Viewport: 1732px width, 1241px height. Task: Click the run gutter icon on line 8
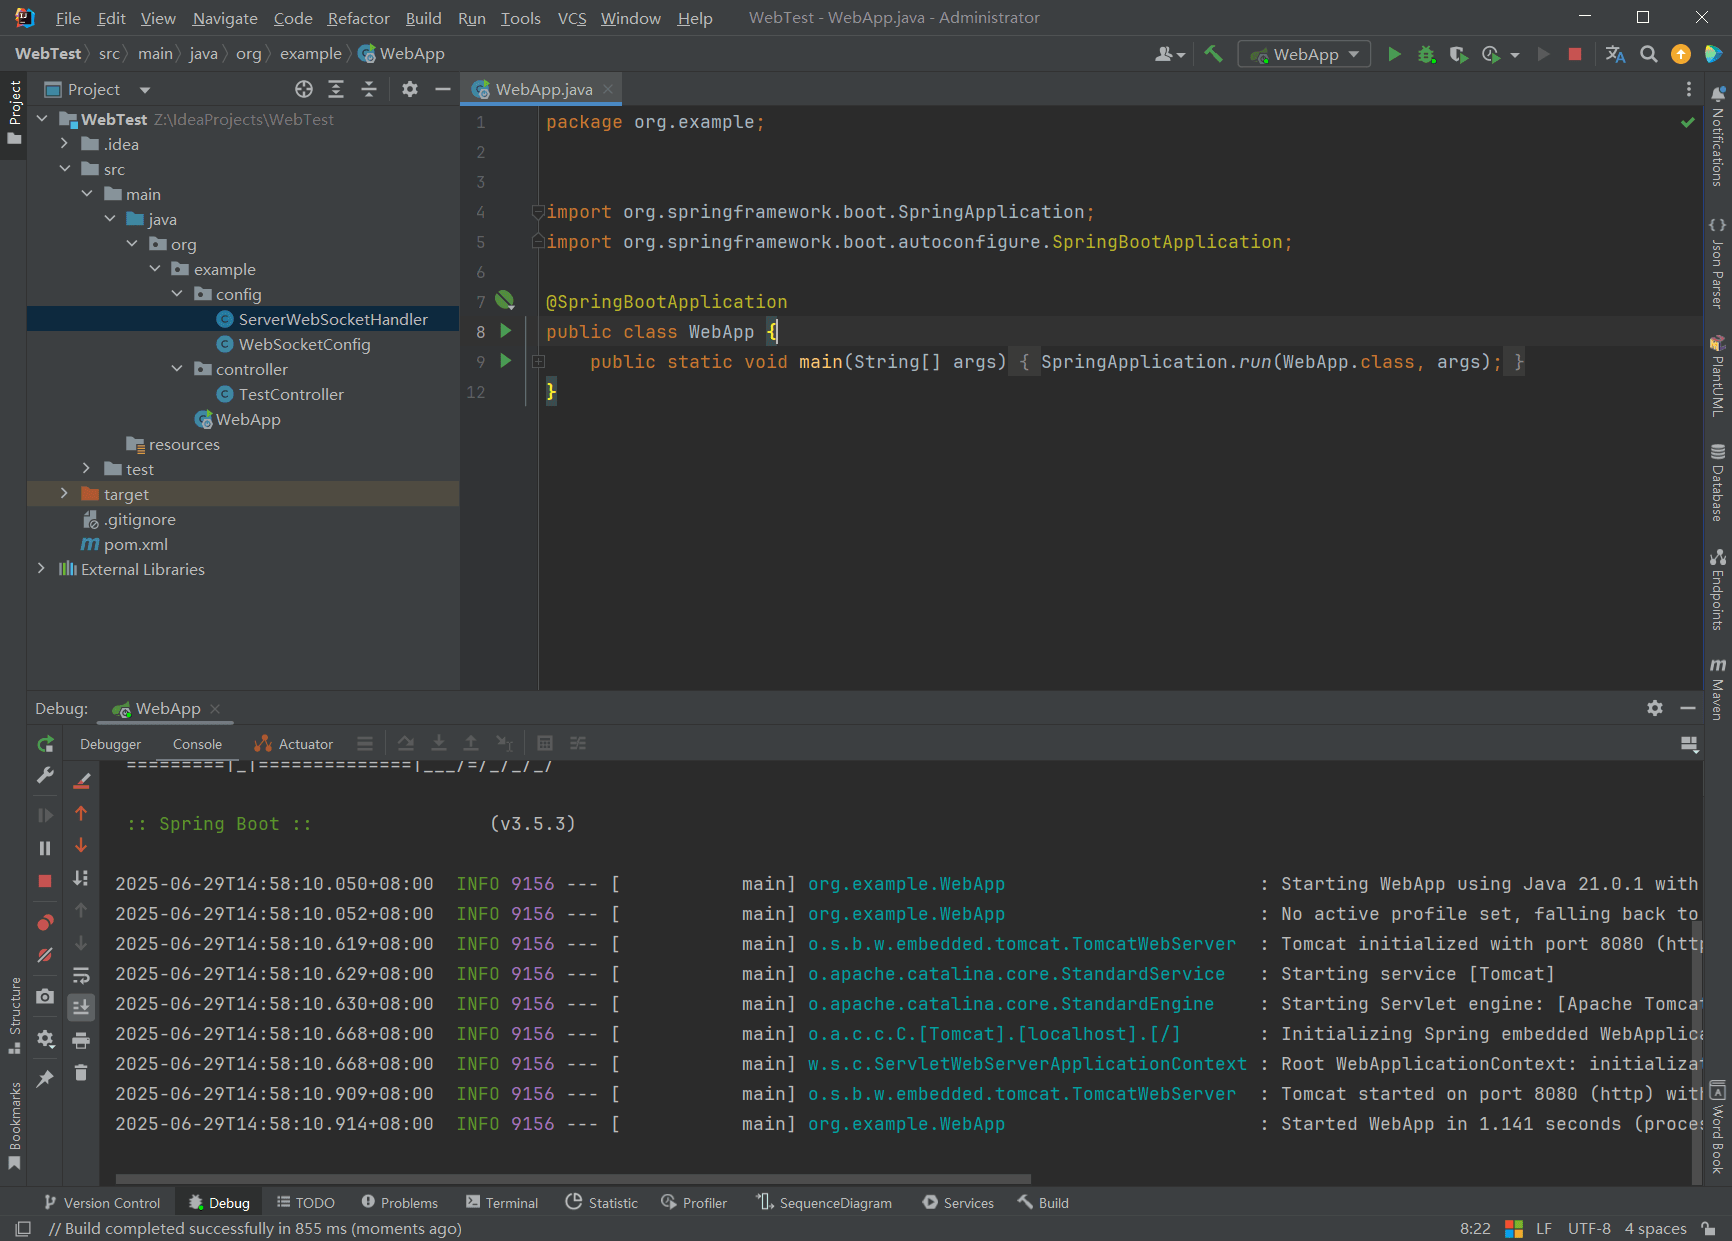505,331
